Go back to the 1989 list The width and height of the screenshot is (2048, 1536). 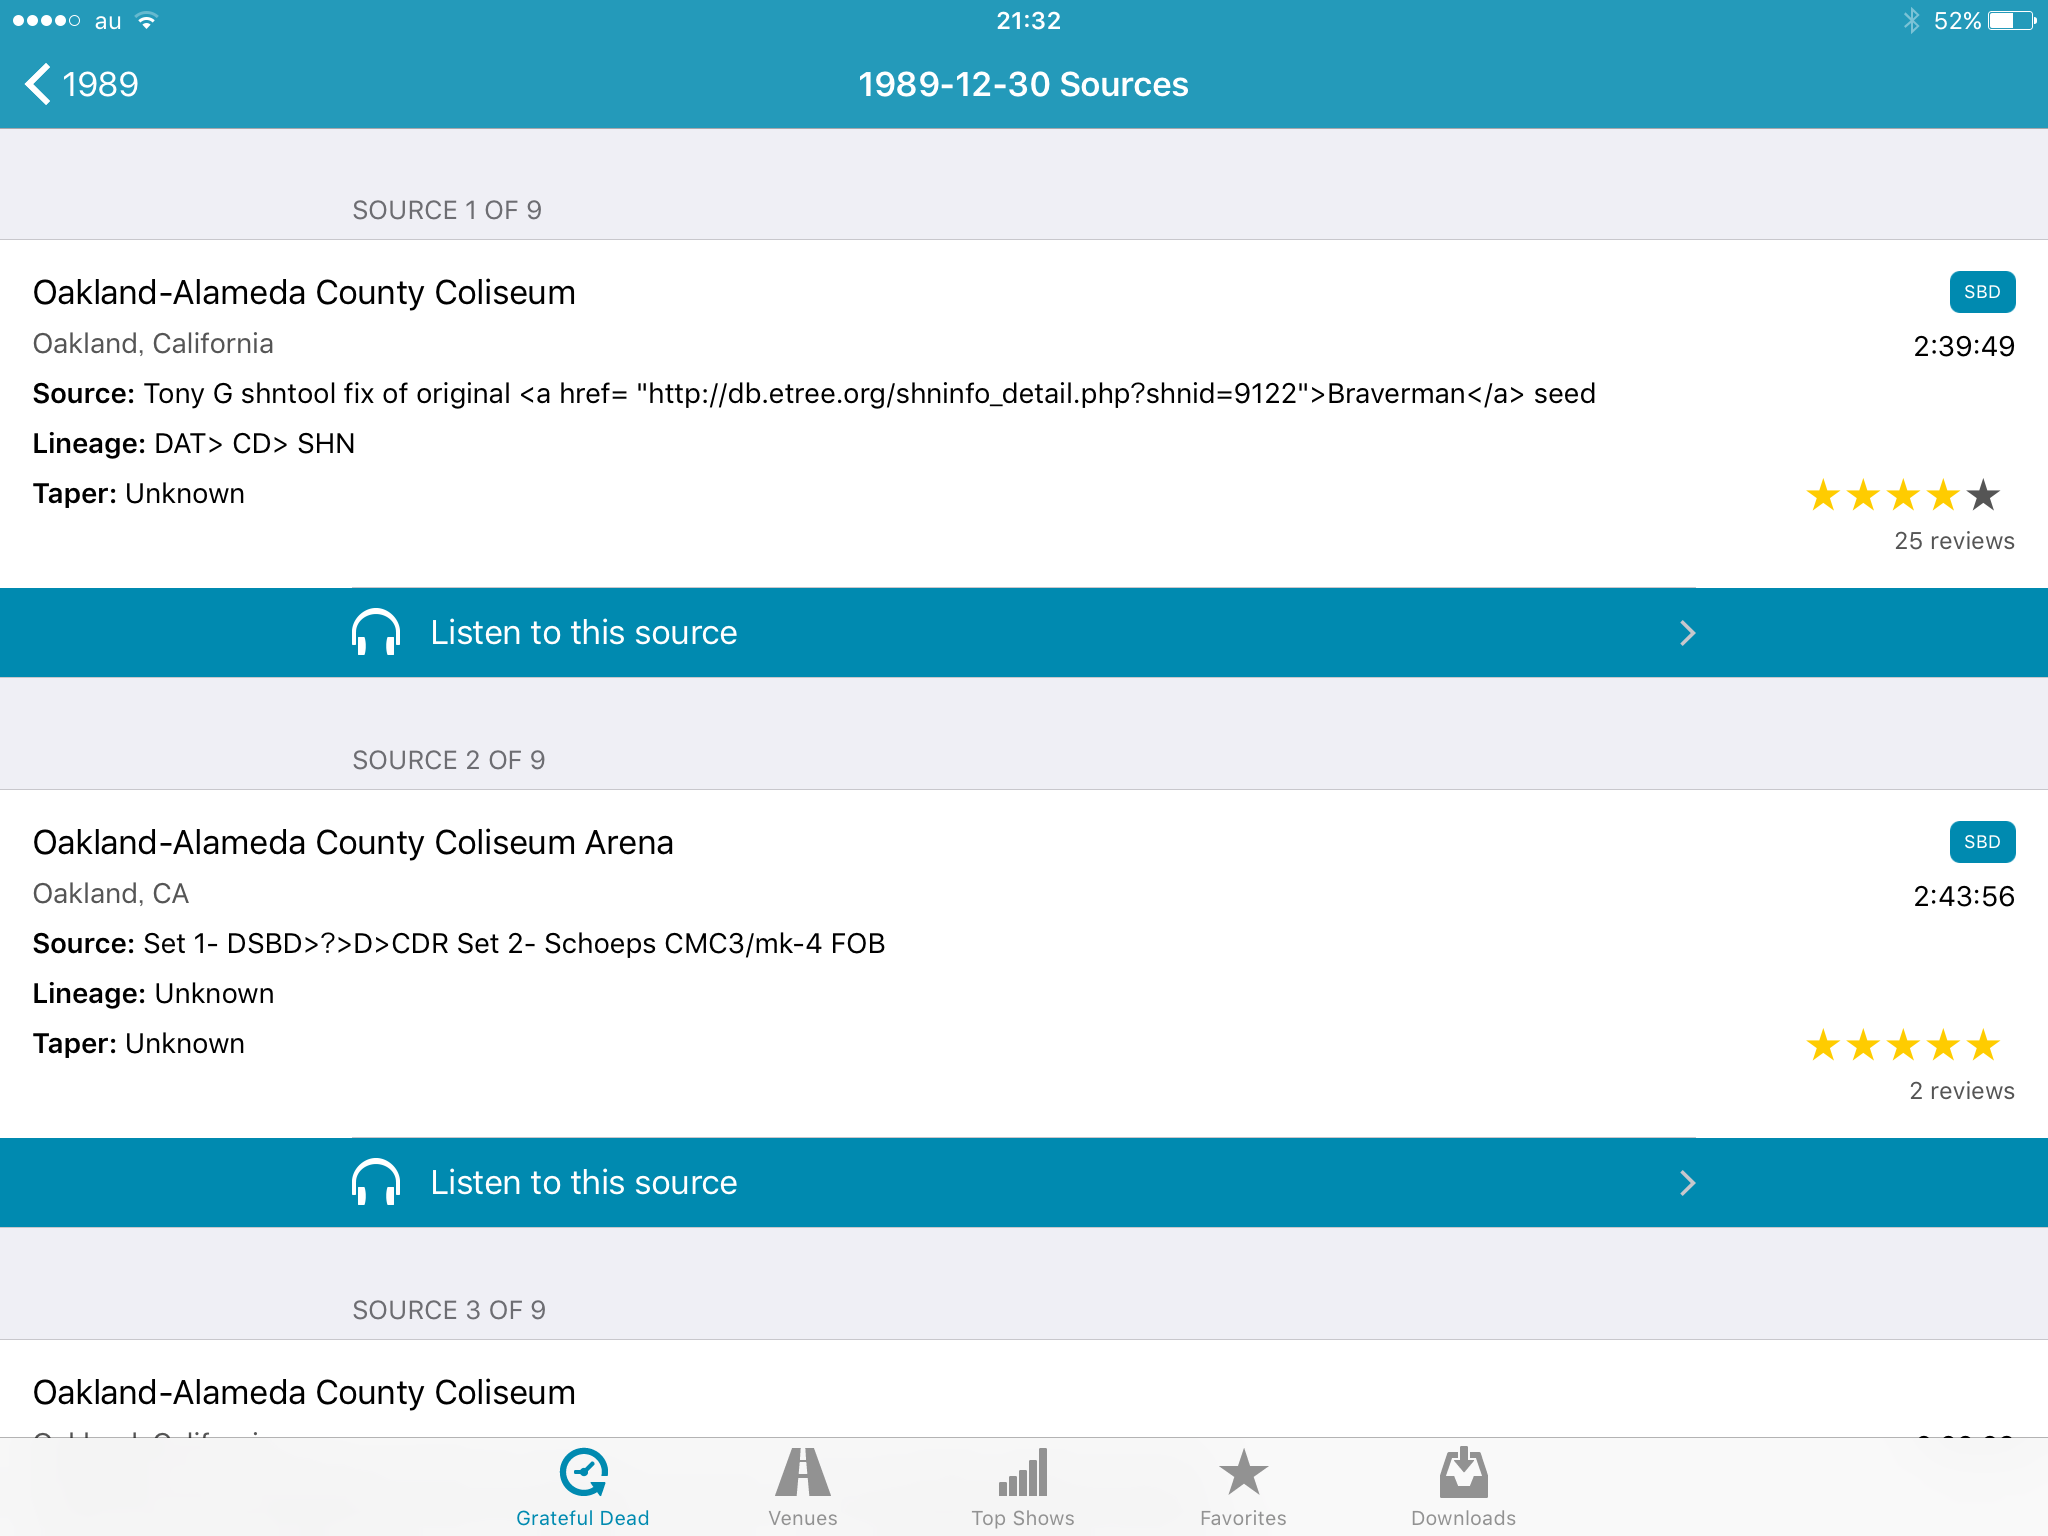[x=82, y=85]
